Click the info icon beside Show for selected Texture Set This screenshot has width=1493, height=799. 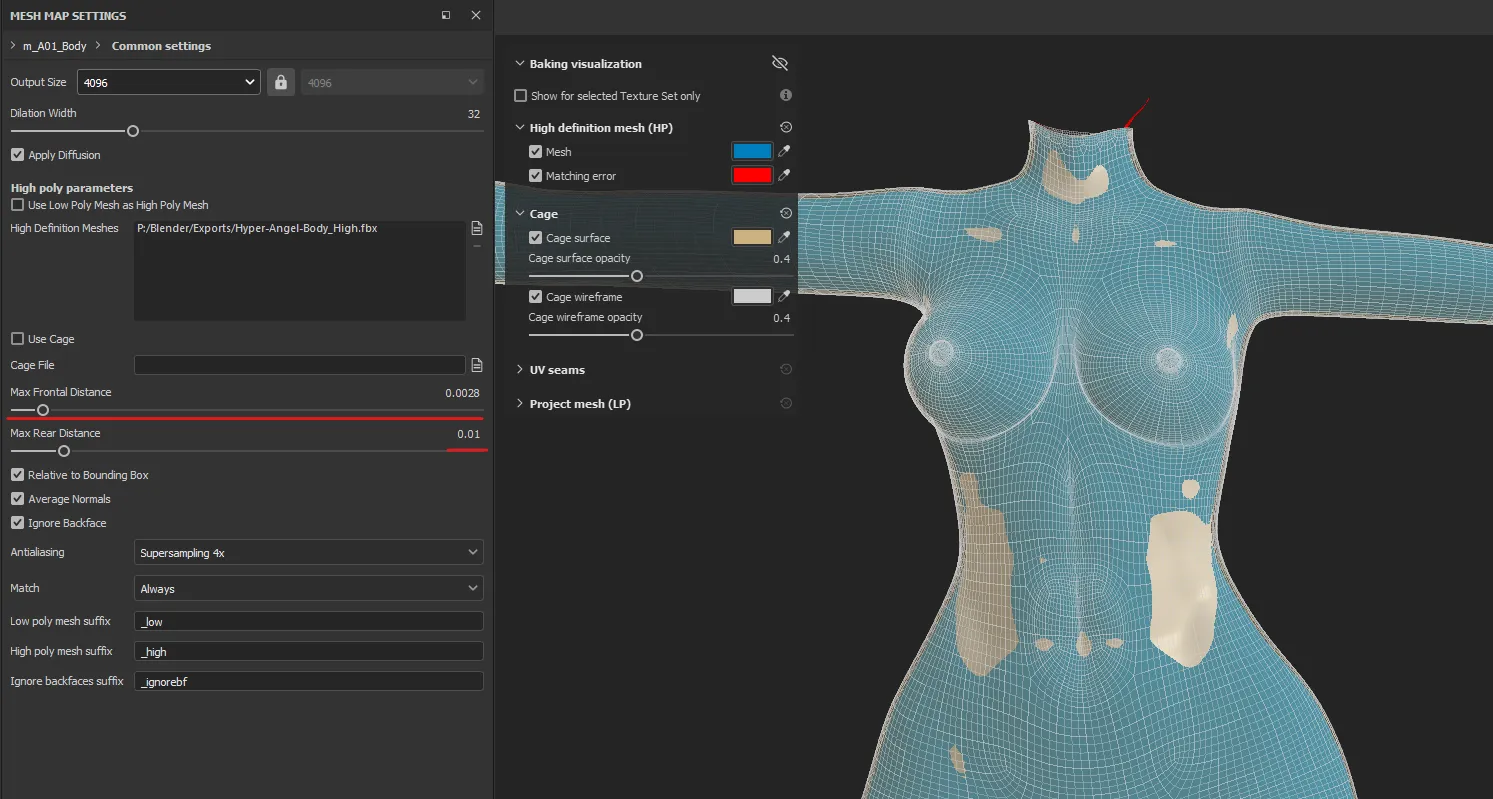[786, 95]
